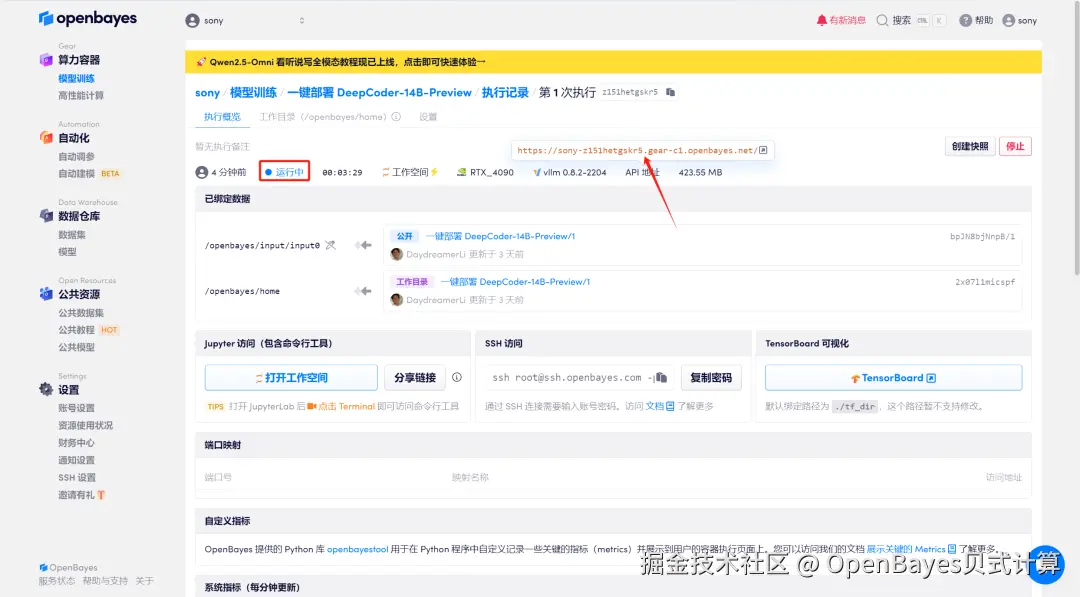The width and height of the screenshot is (1080, 597).
Task: Open the 数据仓库 section icon
Action: pyautogui.click(x=46, y=216)
